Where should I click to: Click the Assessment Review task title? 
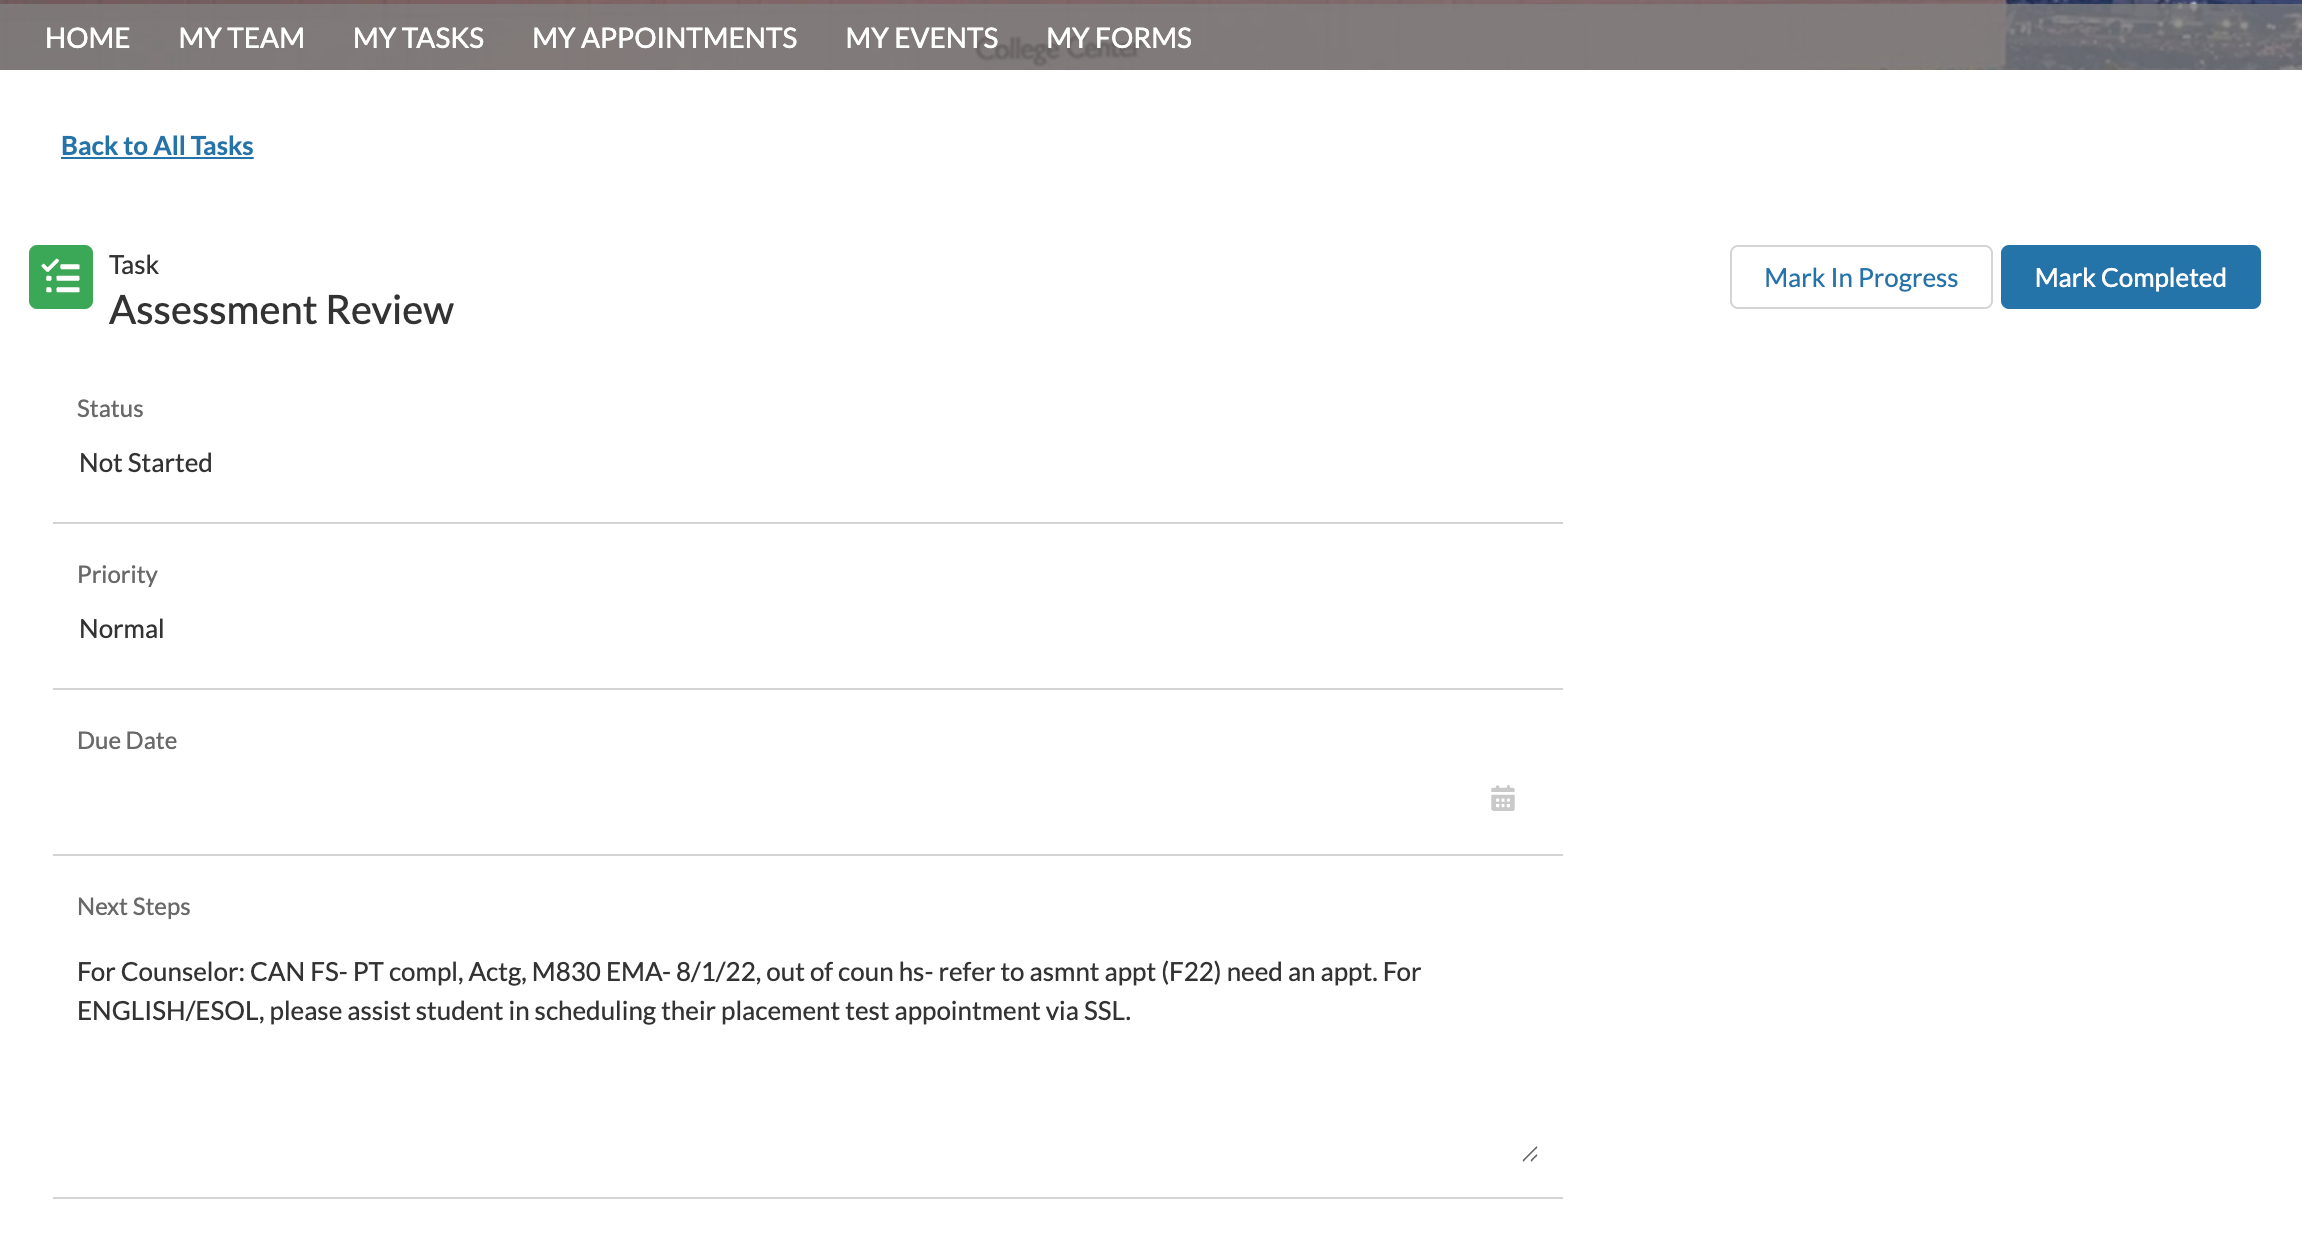pyautogui.click(x=281, y=310)
